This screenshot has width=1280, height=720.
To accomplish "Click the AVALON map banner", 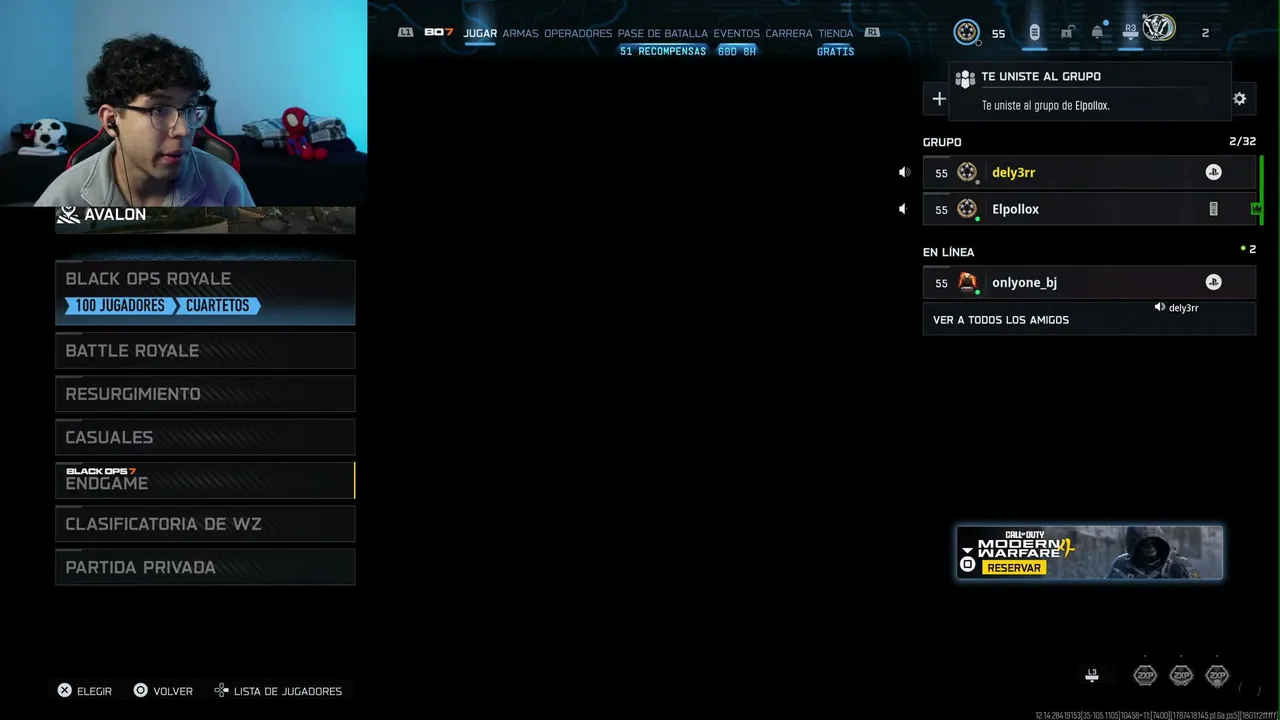I will (x=205, y=218).
